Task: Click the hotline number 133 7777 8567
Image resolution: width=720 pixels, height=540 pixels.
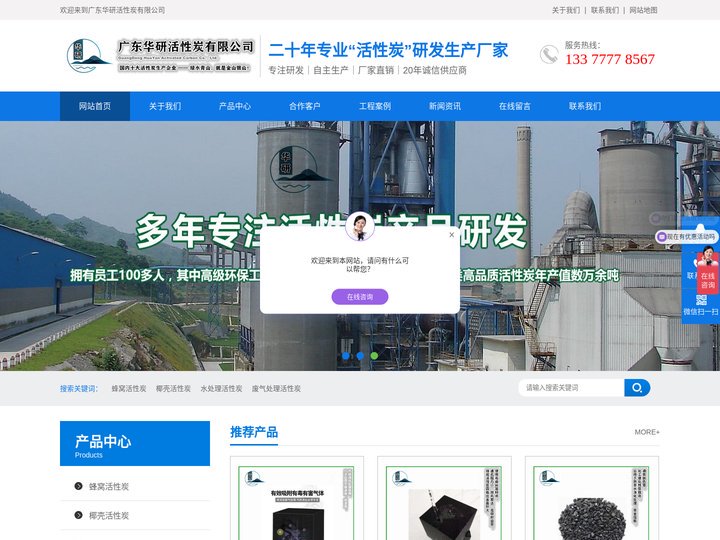Action: (610, 59)
